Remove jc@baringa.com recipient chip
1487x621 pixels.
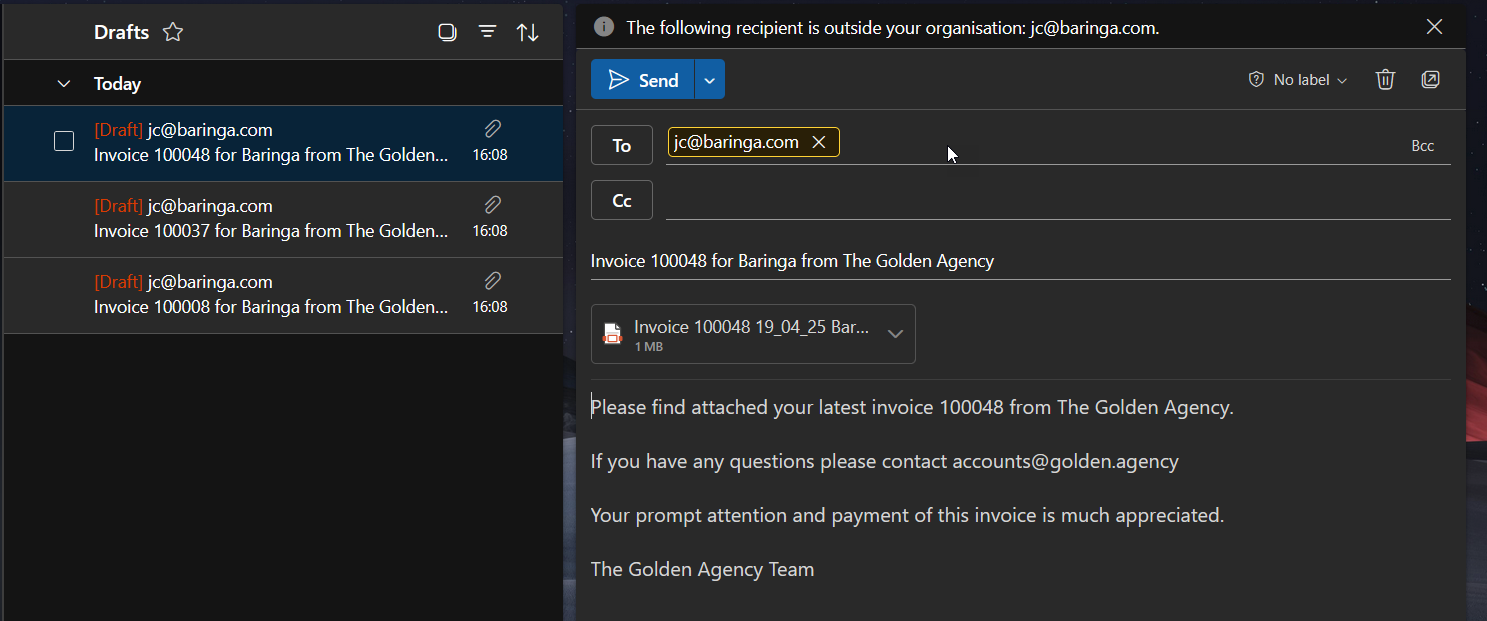pos(819,143)
